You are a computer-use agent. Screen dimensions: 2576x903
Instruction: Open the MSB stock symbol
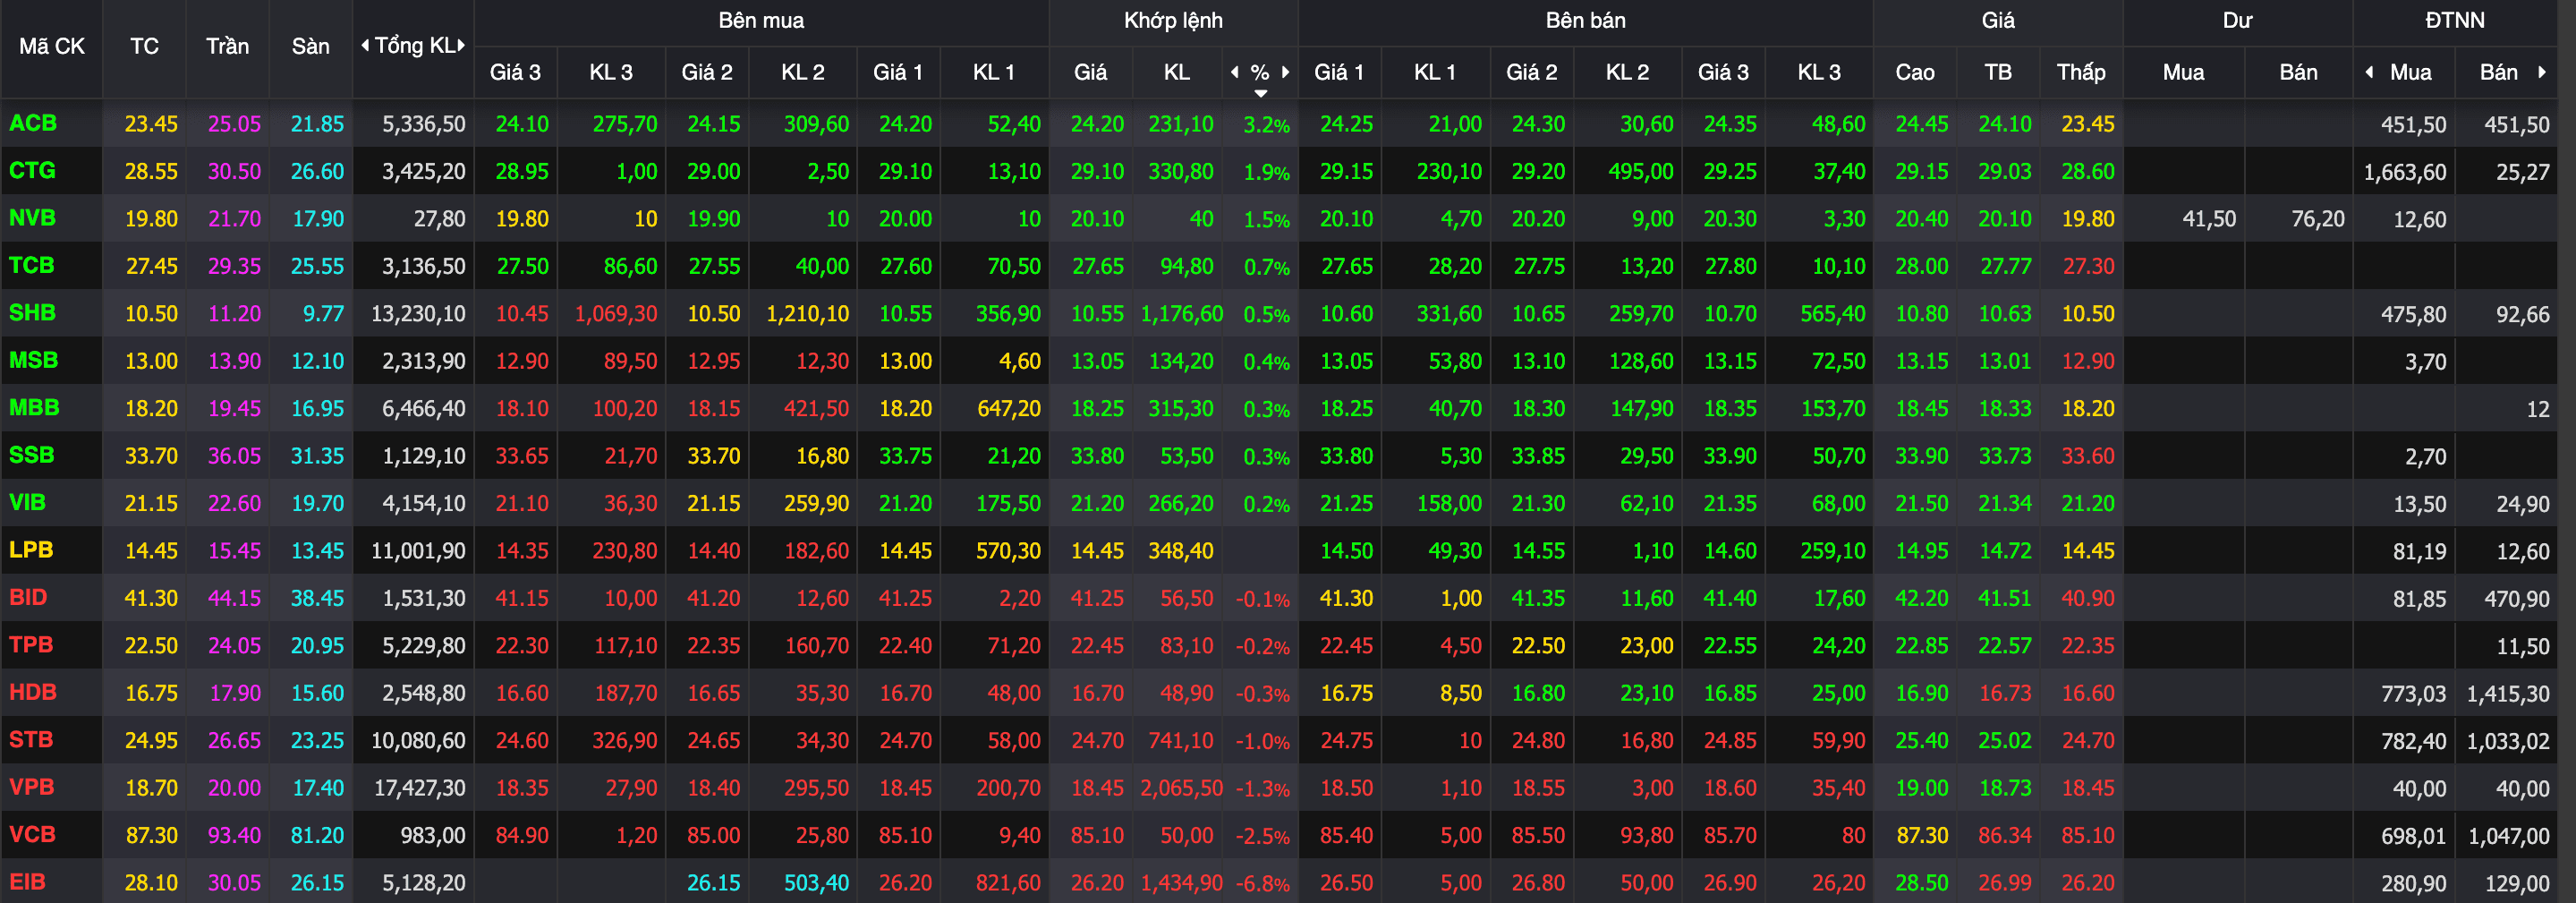(x=33, y=360)
